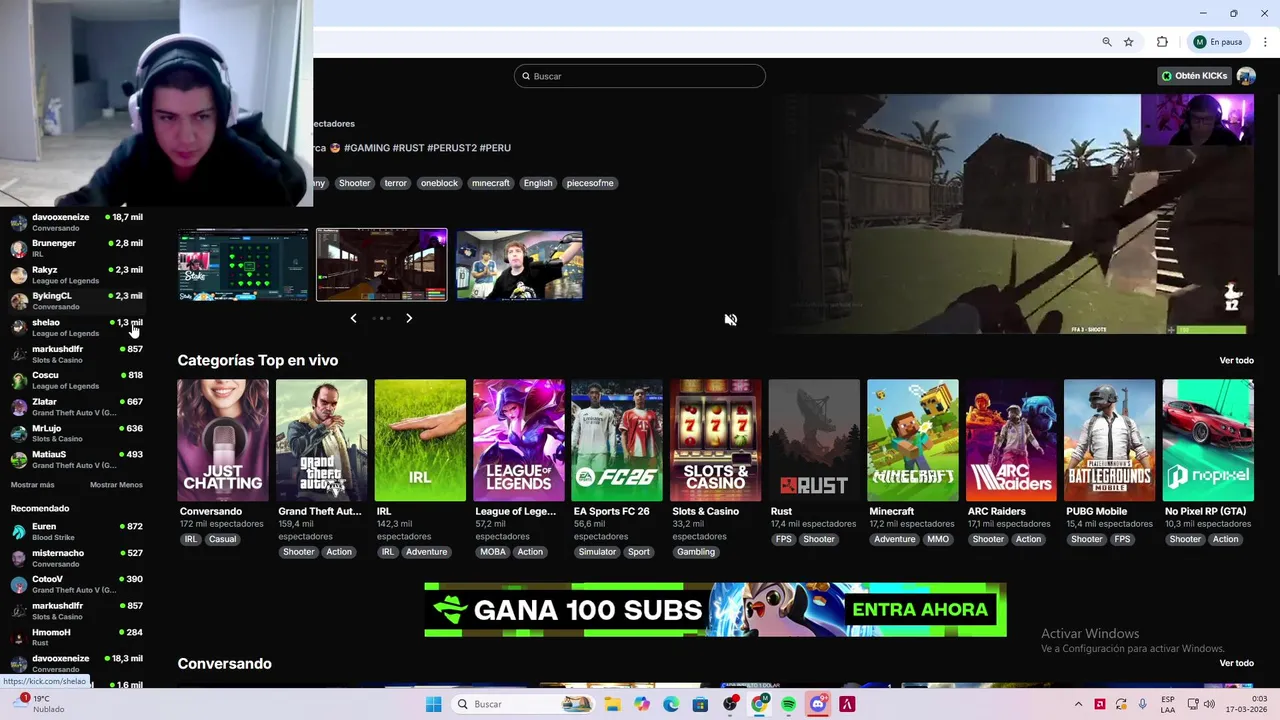Open BykingCL channel in sidebar
Image resolution: width=1280 pixels, height=720 pixels.
(x=78, y=301)
